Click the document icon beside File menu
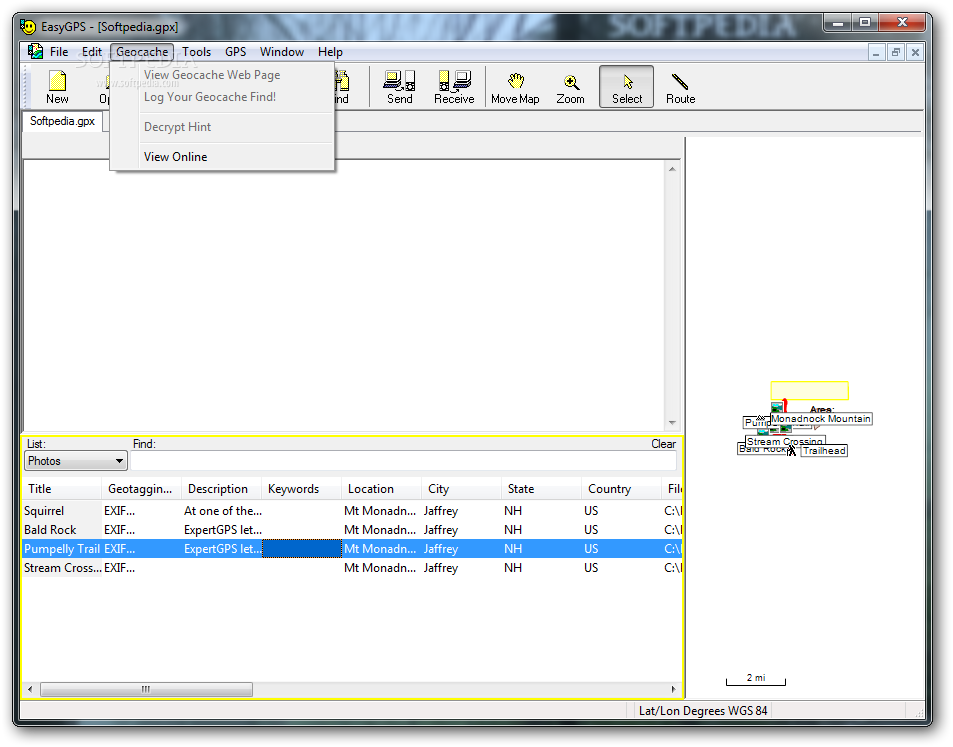 pyautogui.click(x=35, y=52)
